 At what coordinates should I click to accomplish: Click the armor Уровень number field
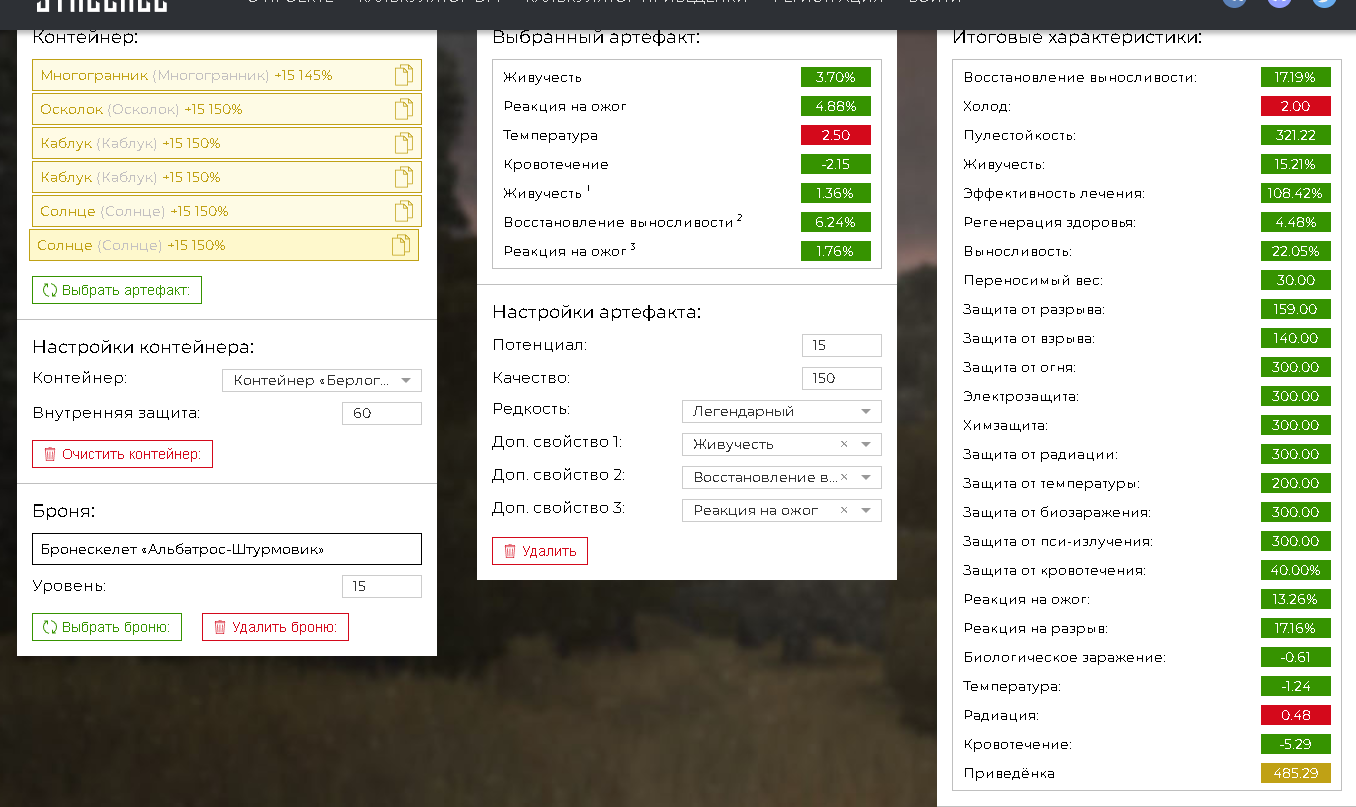point(381,586)
